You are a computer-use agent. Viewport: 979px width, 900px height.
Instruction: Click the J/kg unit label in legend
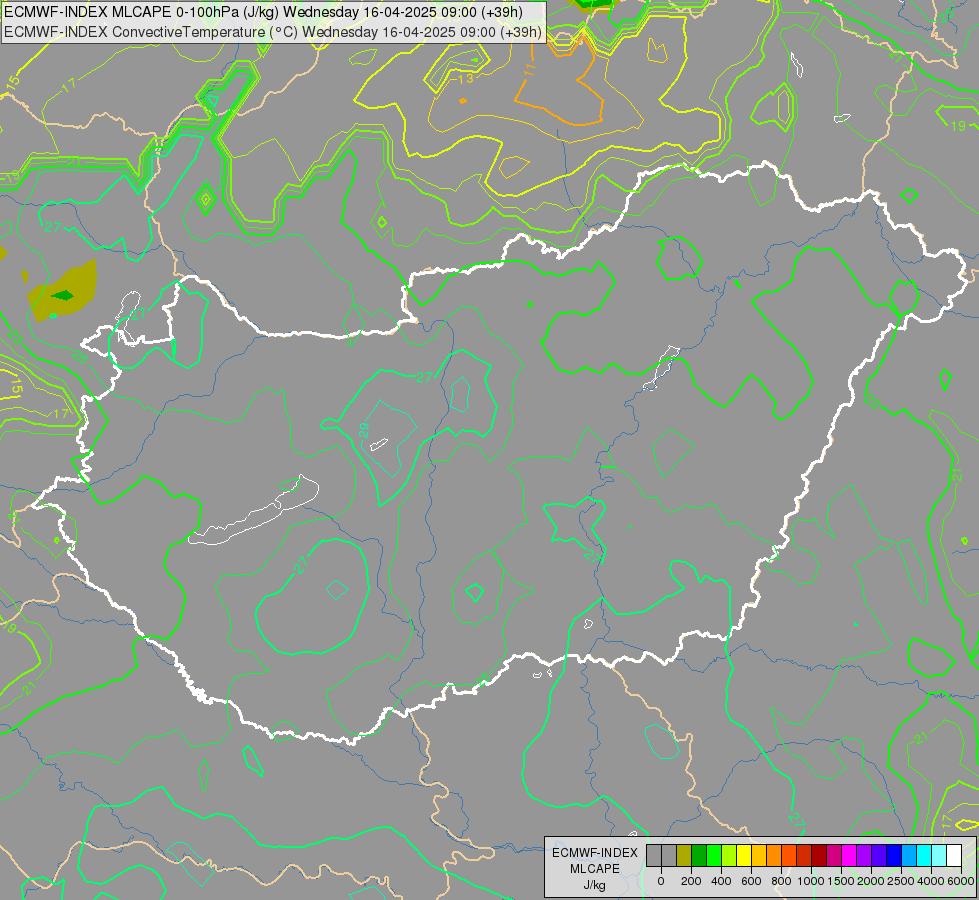pyautogui.click(x=595, y=886)
